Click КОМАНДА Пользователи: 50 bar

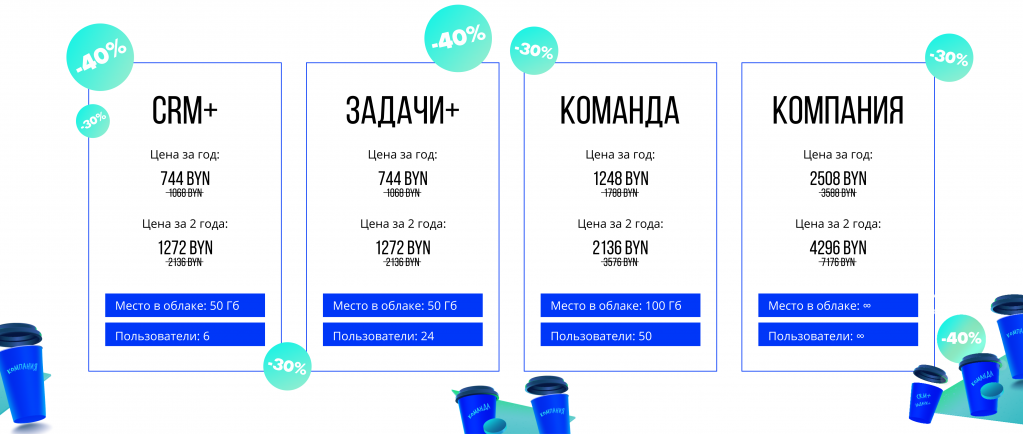(x=620, y=334)
